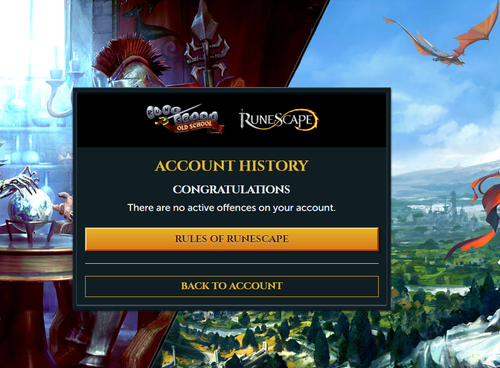Image resolution: width=500 pixels, height=368 pixels.
Task: Open the Rules of RuneScape button
Action: (232, 239)
